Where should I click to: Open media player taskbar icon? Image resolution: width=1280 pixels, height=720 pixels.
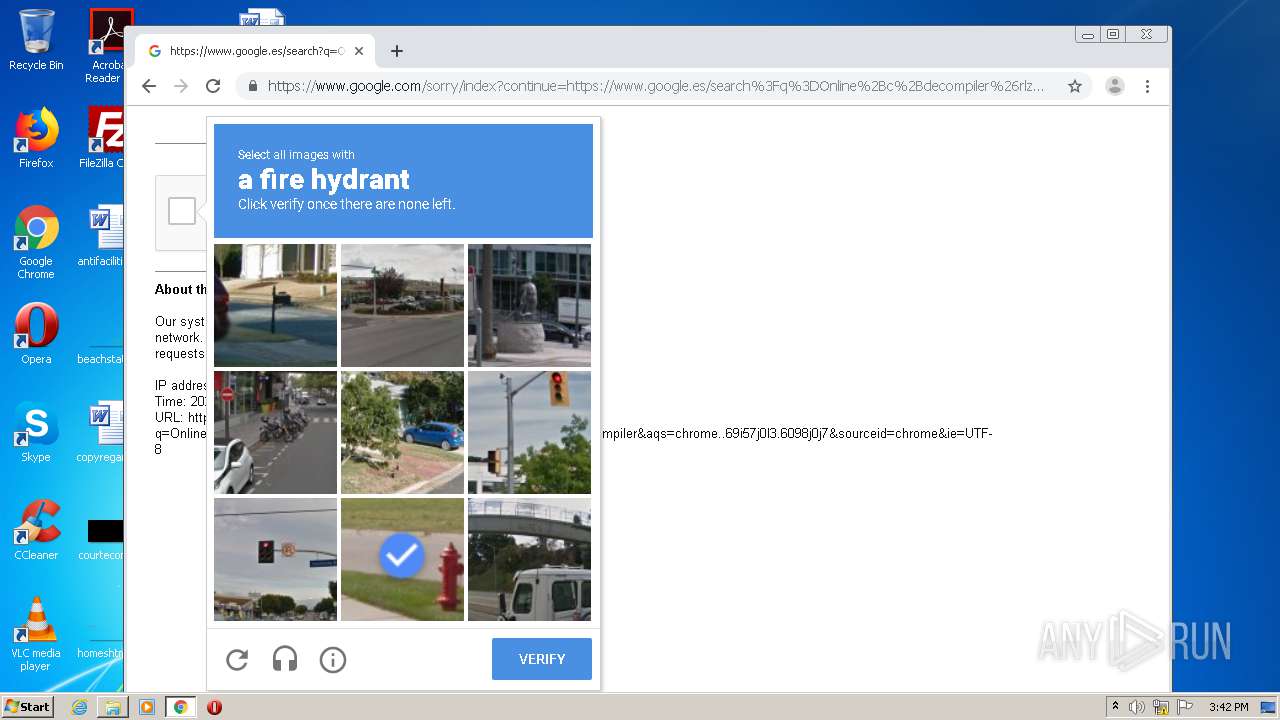point(147,707)
